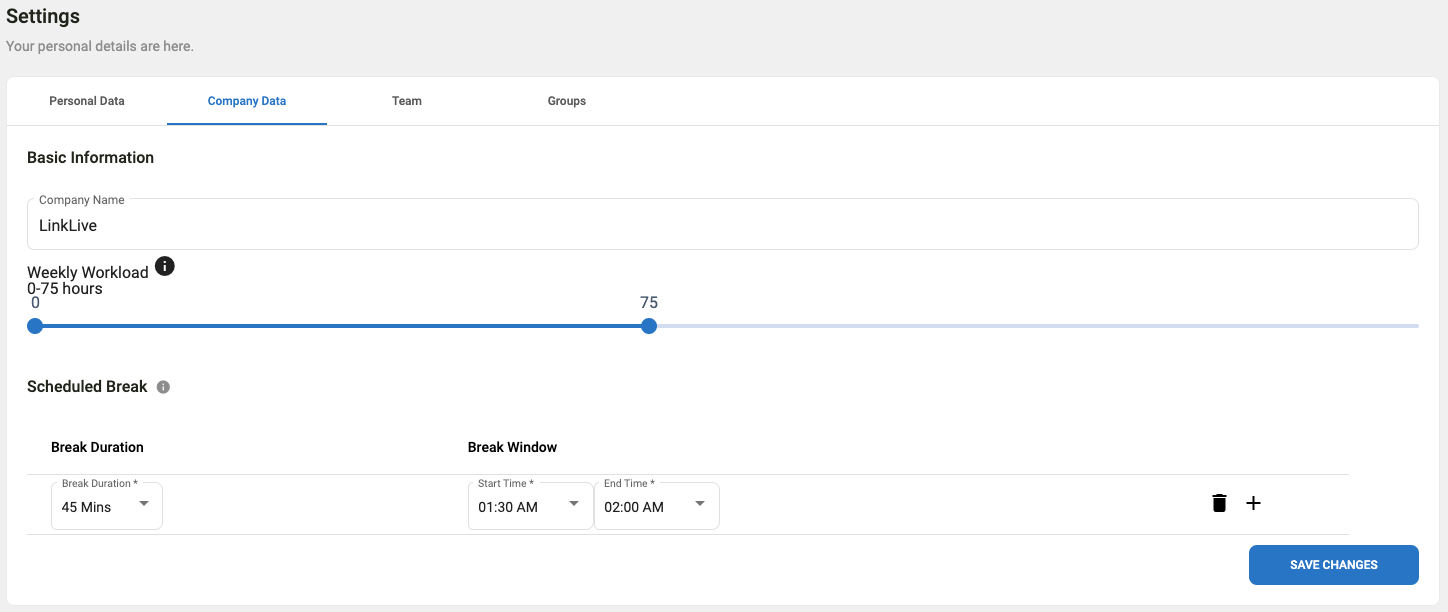The height and width of the screenshot is (612, 1448).
Task: Delete the scheduled break with trash icon
Action: pyautogui.click(x=1219, y=503)
